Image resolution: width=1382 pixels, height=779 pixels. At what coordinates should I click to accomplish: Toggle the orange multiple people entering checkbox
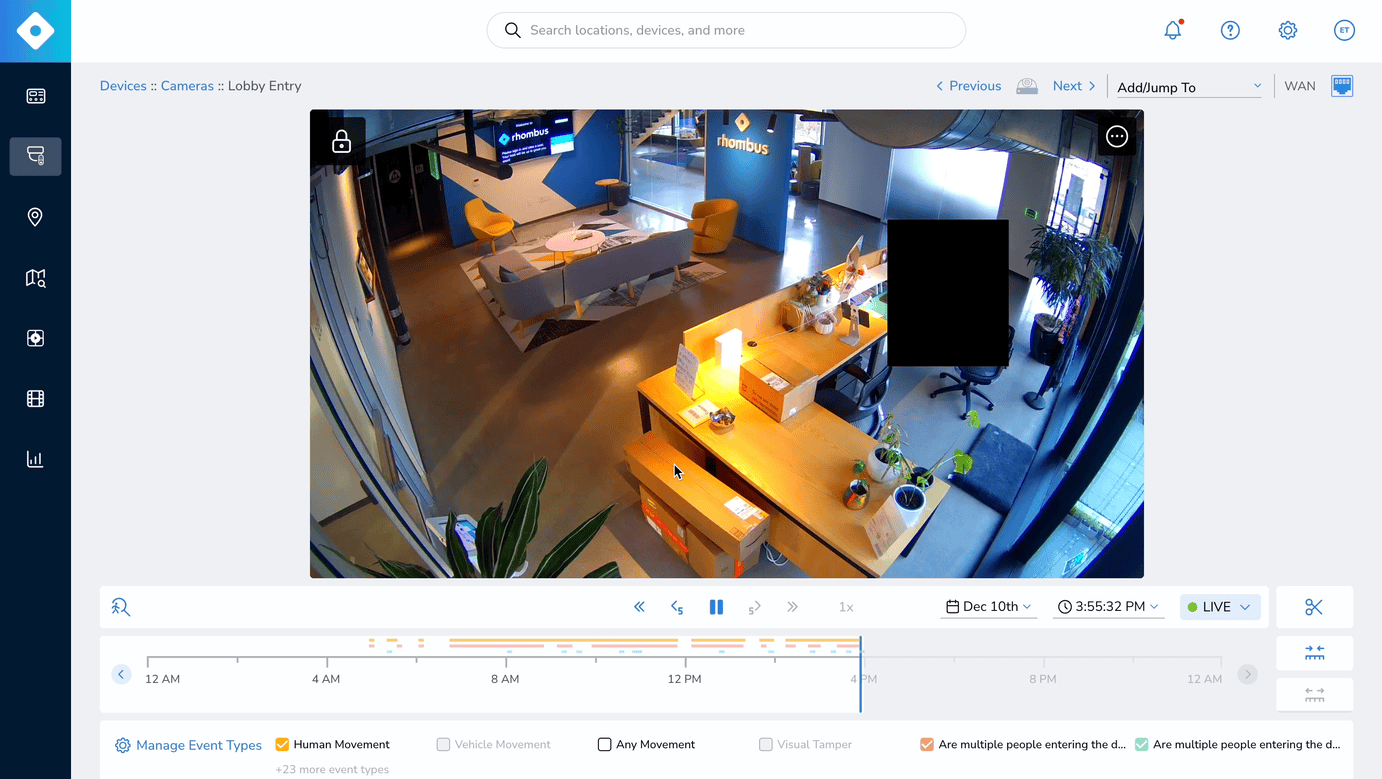point(927,744)
